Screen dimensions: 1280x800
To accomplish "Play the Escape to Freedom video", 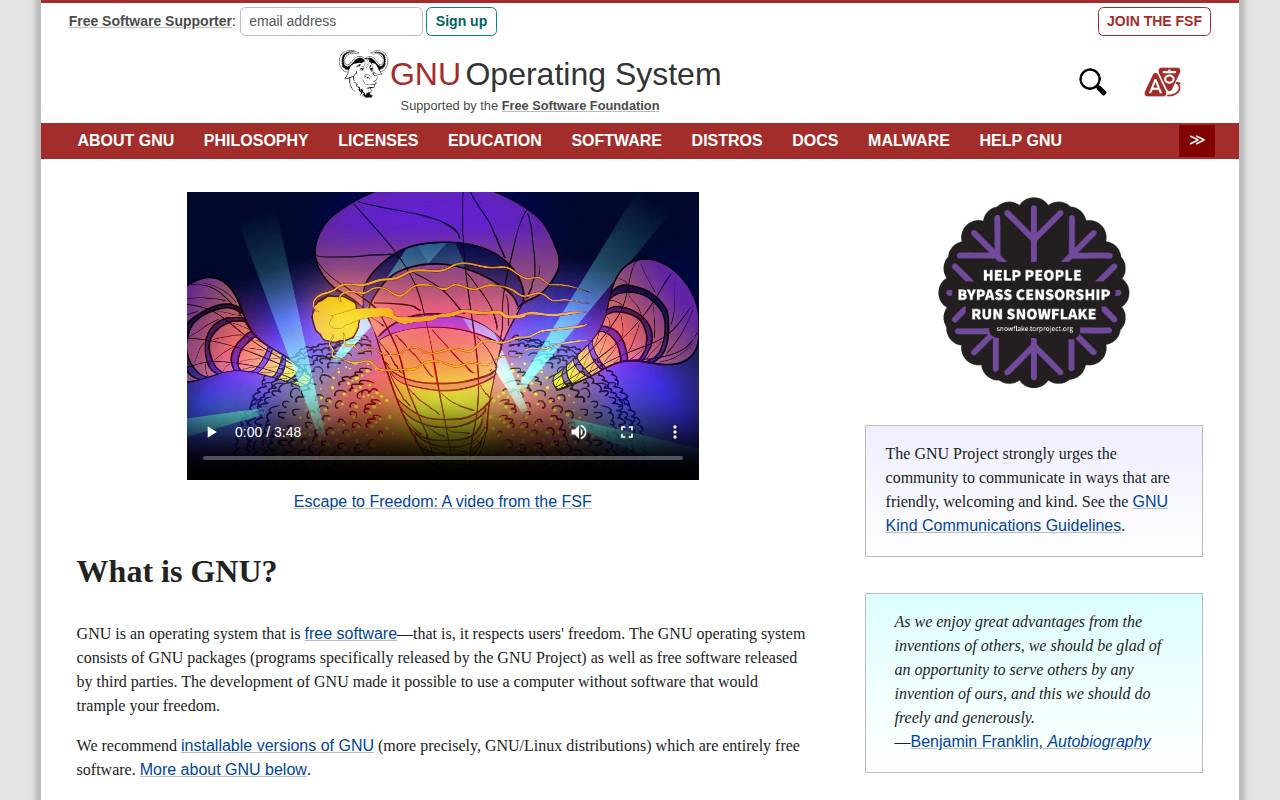I will (211, 432).
